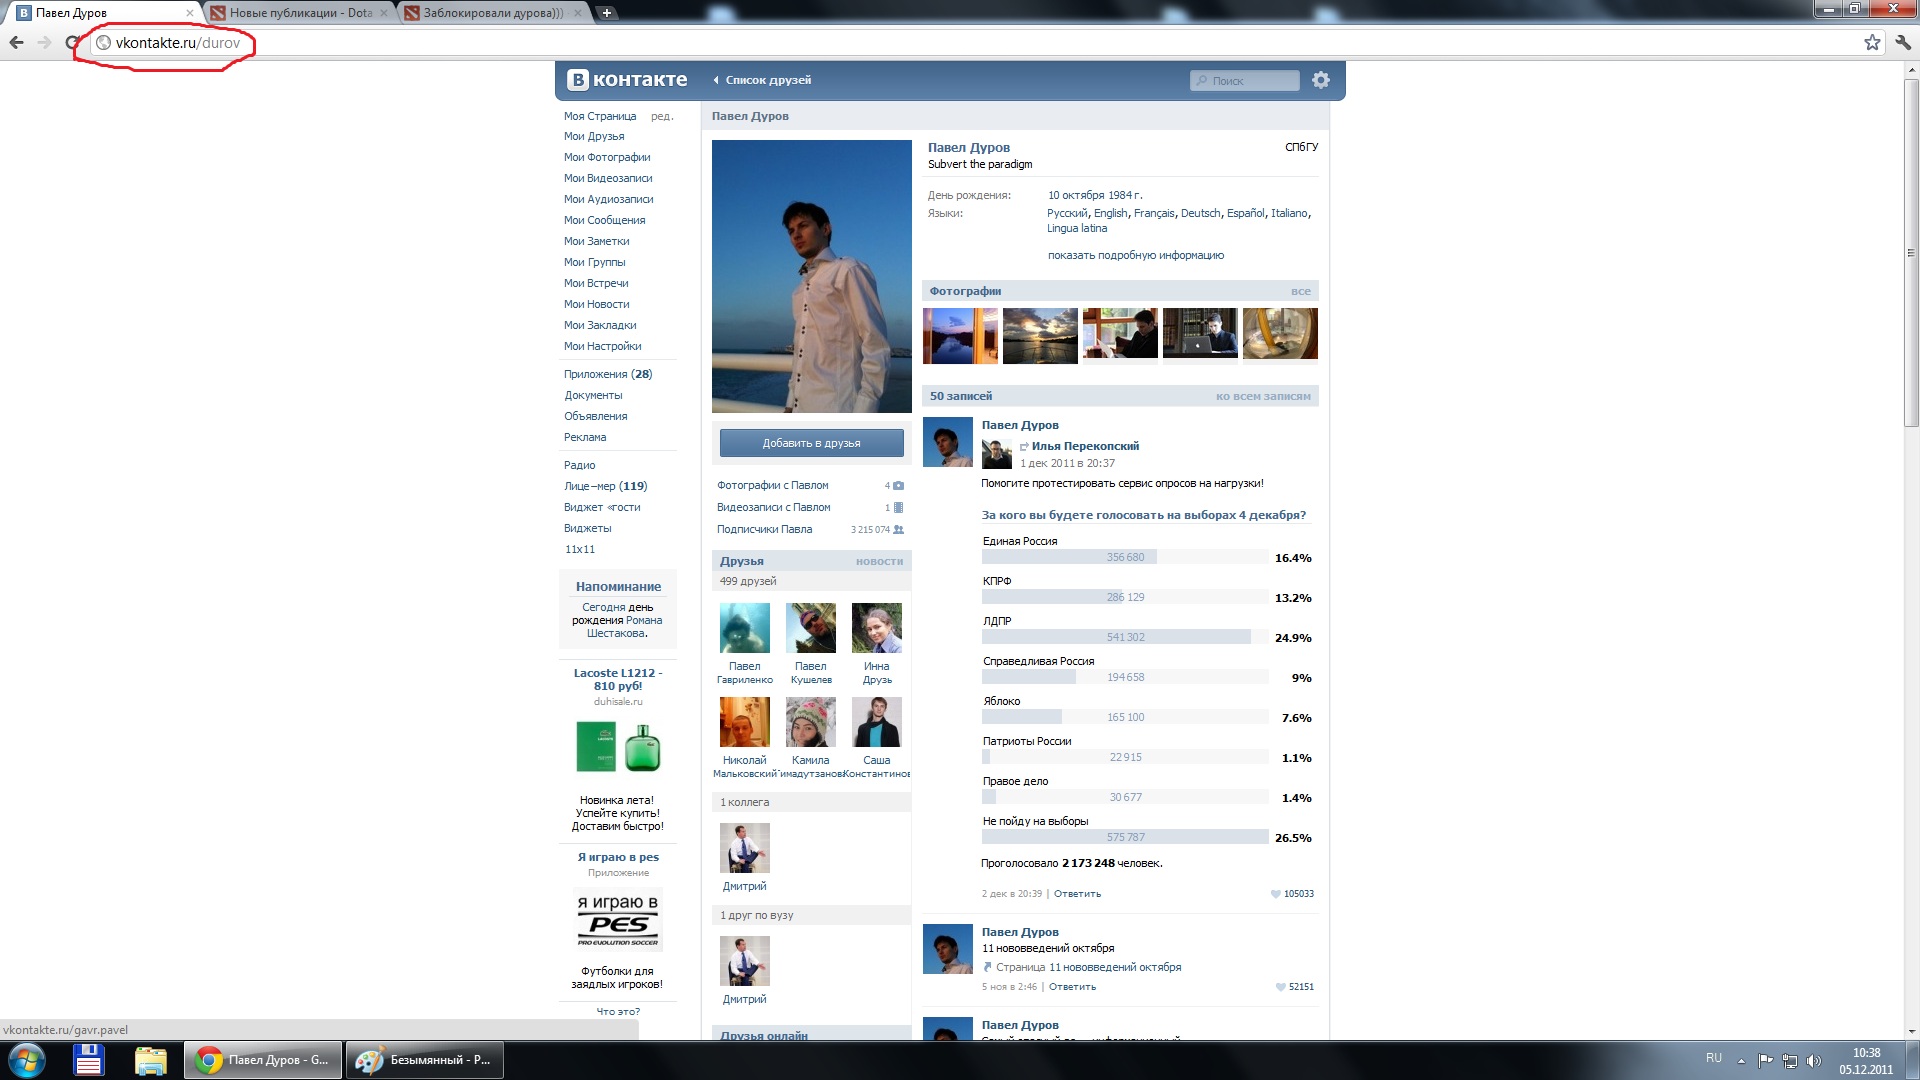Click the volume speaker tray icon
This screenshot has width=1920, height=1080.
pyautogui.click(x=1814, y=1060)
